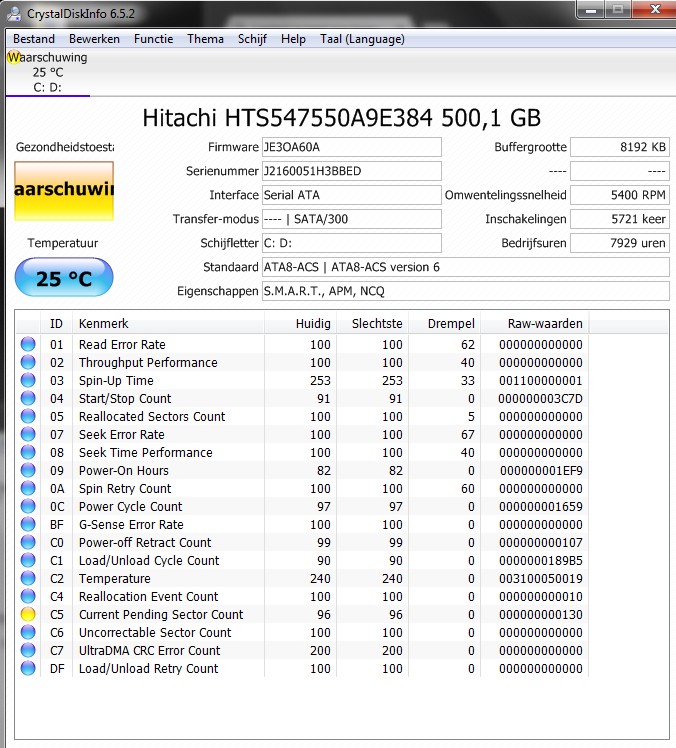The image size is (676, 748).
Task: Click status dot for Throughput Performance
Action: [28, 363]
